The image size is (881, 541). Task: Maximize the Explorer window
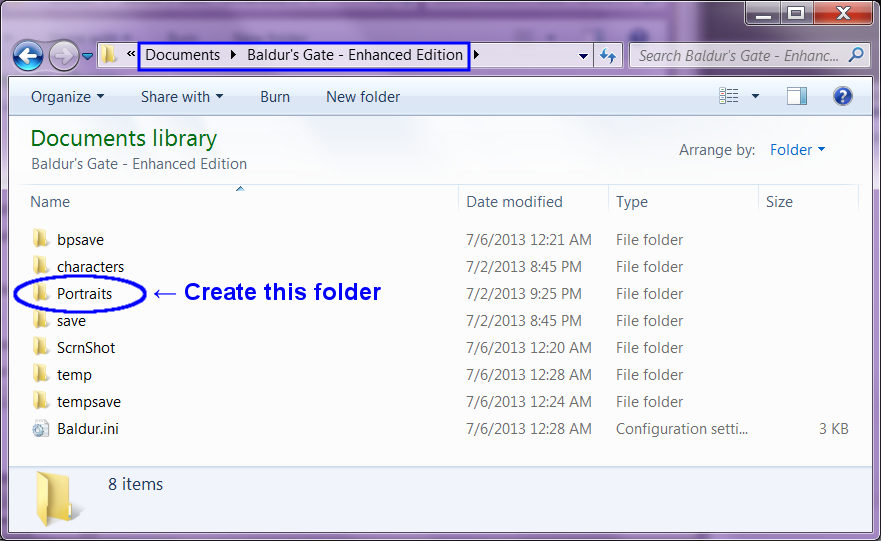click(x=796, y=13)
